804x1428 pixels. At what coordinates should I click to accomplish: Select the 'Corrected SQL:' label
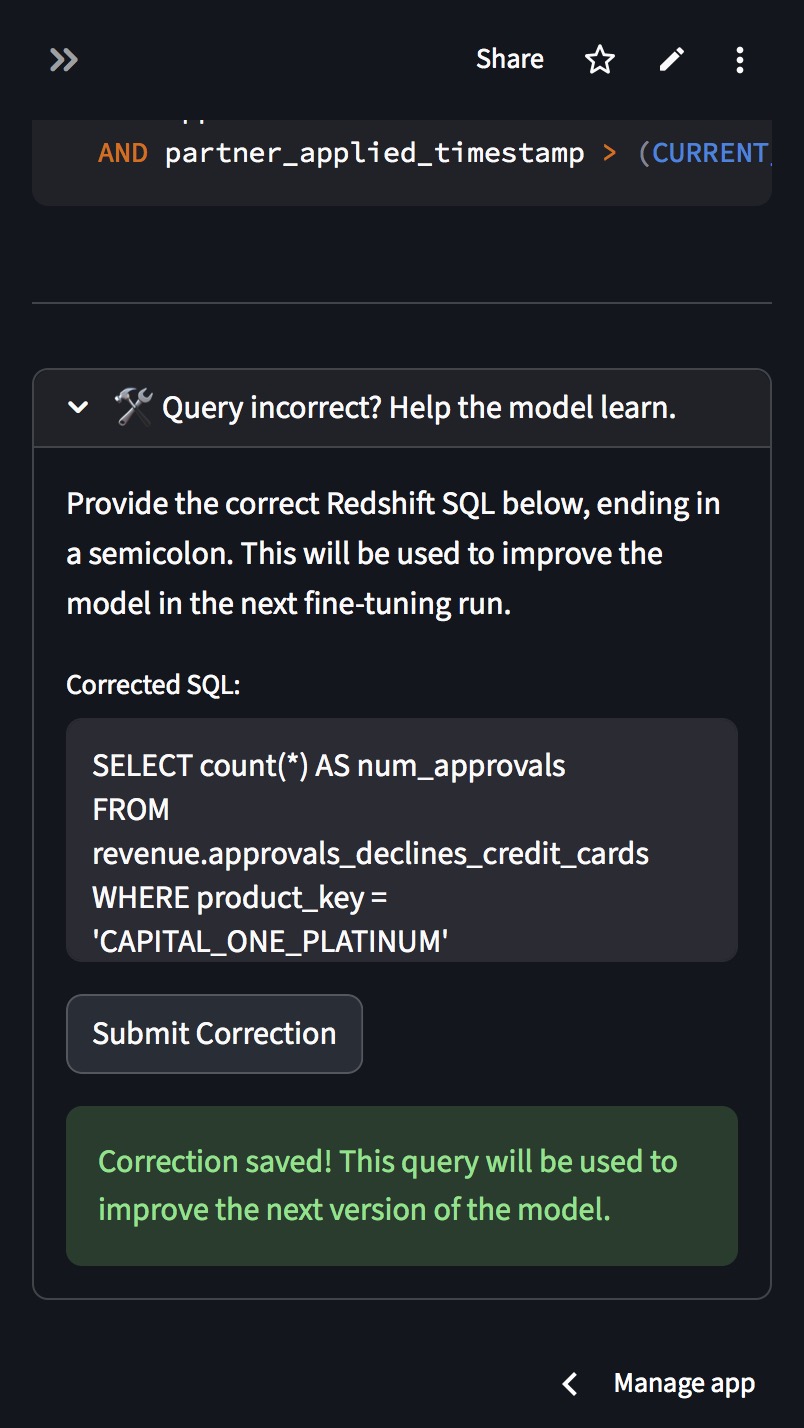pyautogui.click(x=152, y=684)
